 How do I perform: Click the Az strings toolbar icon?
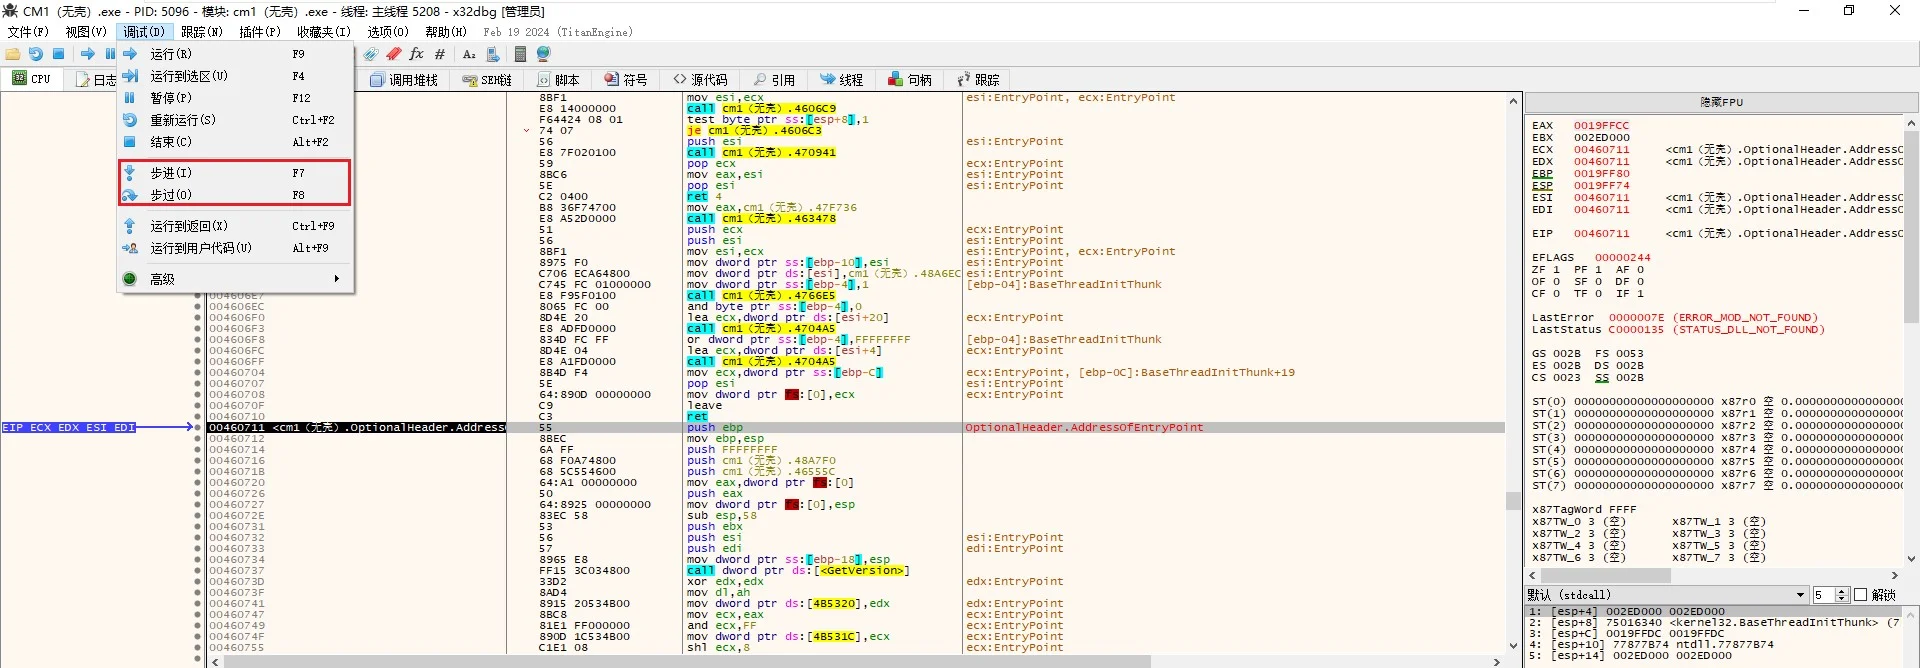(x=469, y=54)
